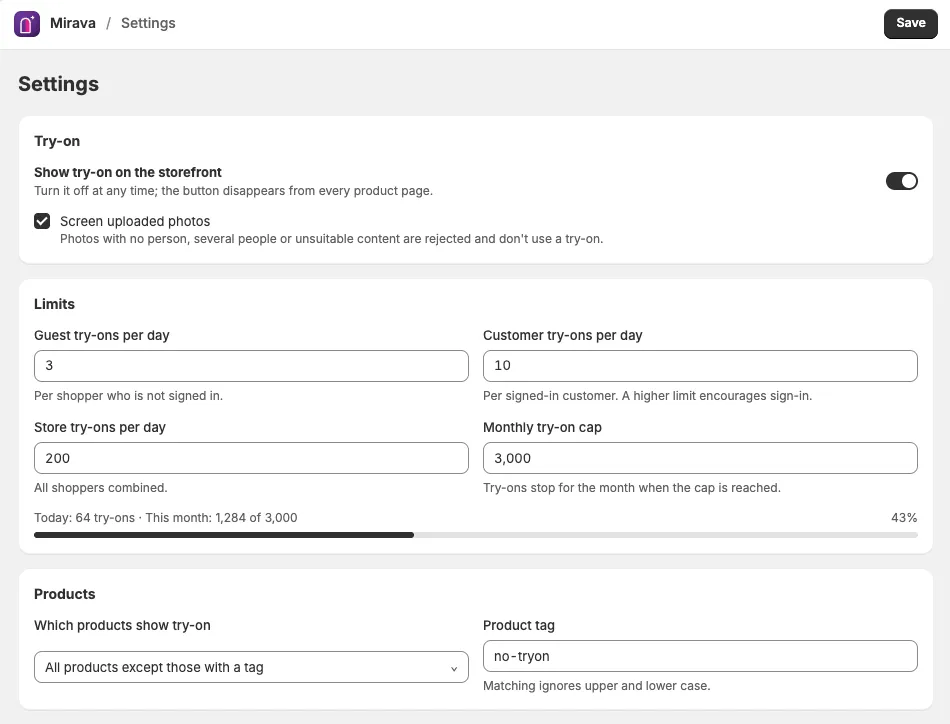Viewport: 950px width, 724px height.
Task: Click the 43% usage percentage
Action: coord(904,518)
